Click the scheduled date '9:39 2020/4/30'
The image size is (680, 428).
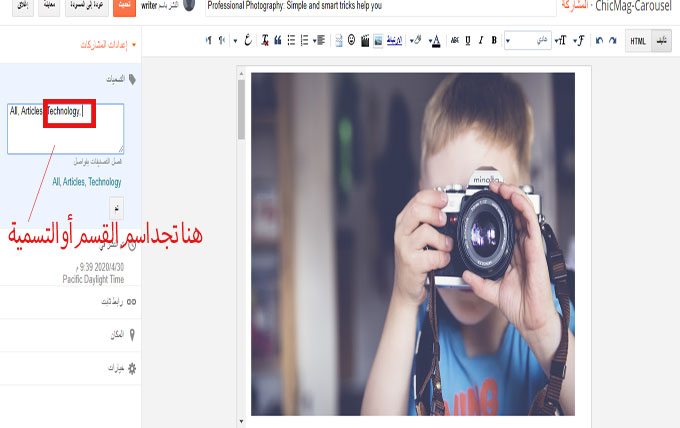(x=99, y=267)
